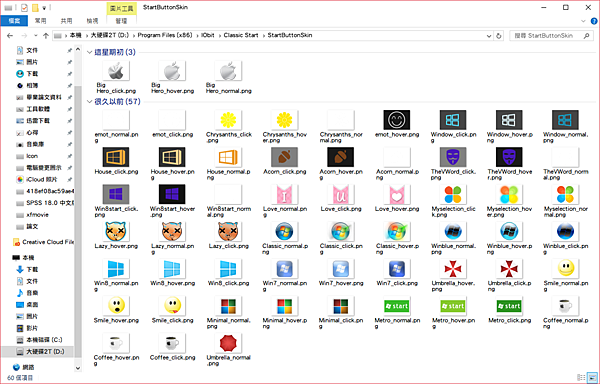Screen dimensions: 600x384
Task: Go back with the back arrow
Action: coord(10,36)
